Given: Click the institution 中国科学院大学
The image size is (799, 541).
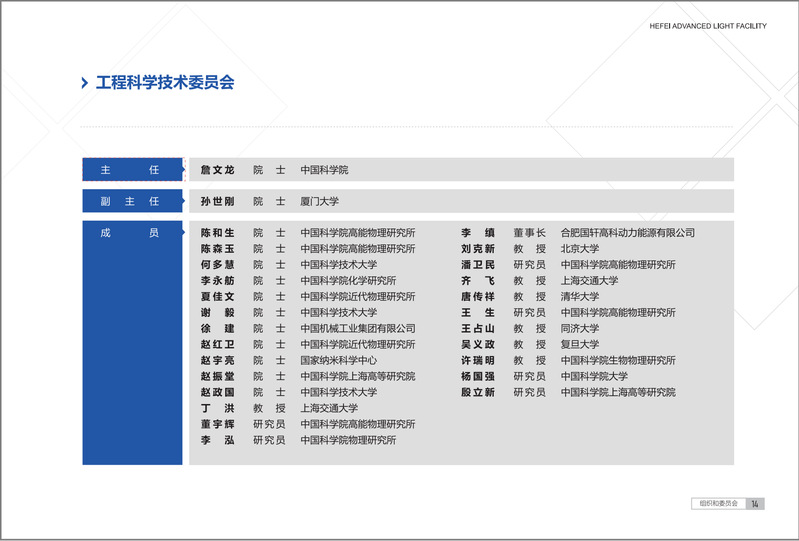Looking at the screenshot, I should click(594, 376).
